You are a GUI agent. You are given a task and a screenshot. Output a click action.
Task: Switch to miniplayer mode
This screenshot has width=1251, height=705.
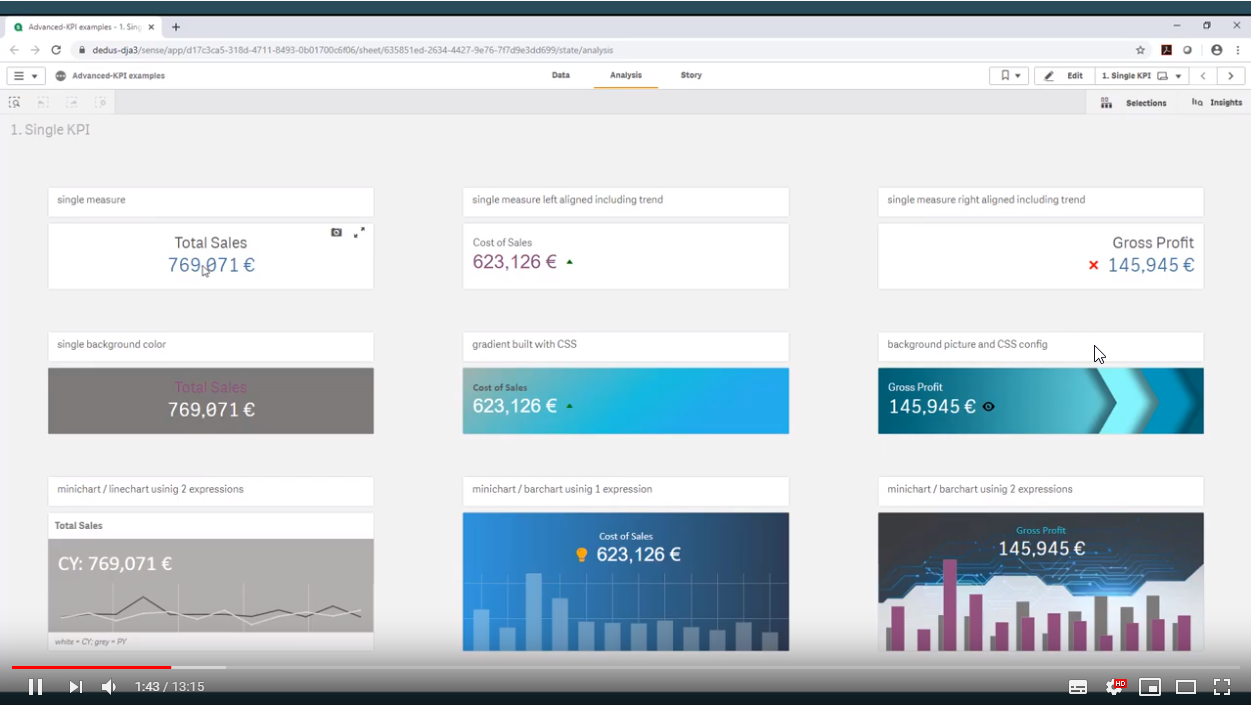[x=1150, y=687]
